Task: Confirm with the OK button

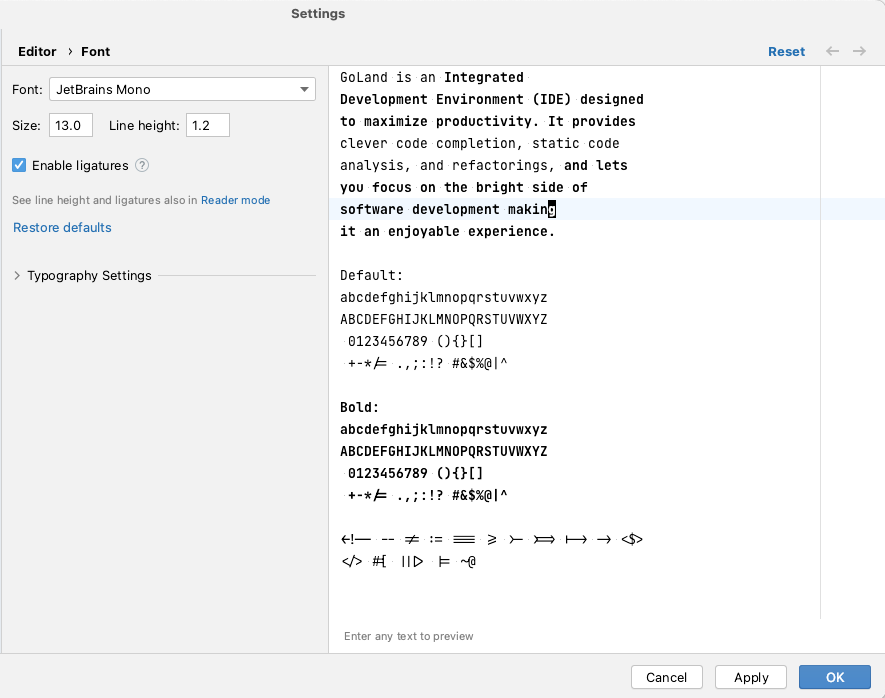Action: [x=835, y=677]
